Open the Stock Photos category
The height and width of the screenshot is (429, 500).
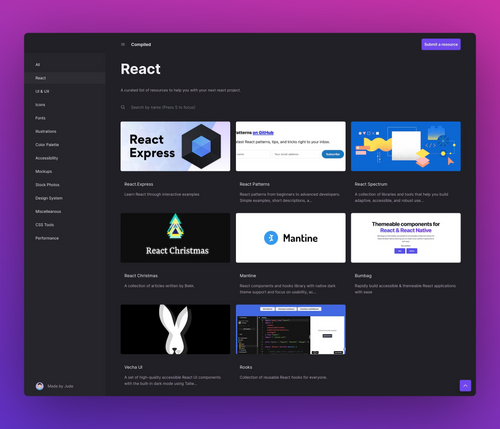tap(65, 185)
